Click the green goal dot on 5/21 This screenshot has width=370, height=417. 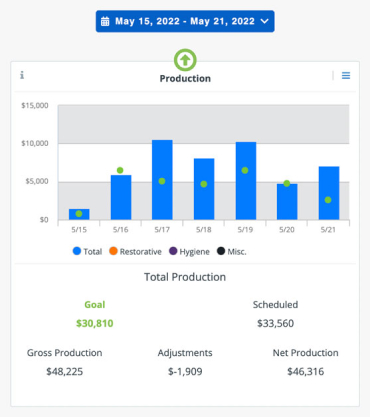coord(328,200)
